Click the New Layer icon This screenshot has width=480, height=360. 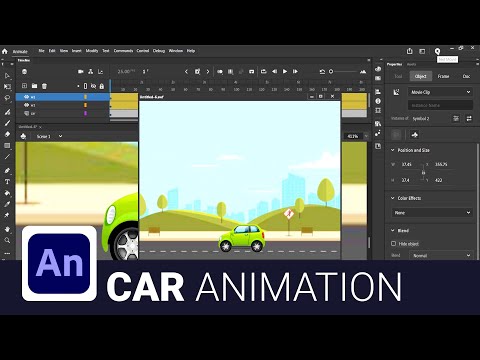pyautogui.click(x=24, y=86)
